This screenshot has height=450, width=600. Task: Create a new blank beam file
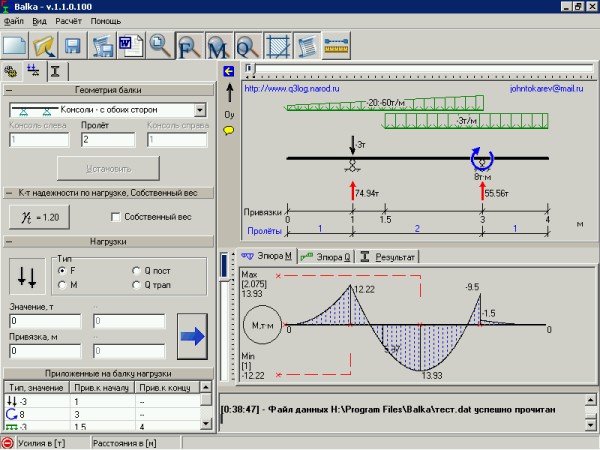coord(15,46)
